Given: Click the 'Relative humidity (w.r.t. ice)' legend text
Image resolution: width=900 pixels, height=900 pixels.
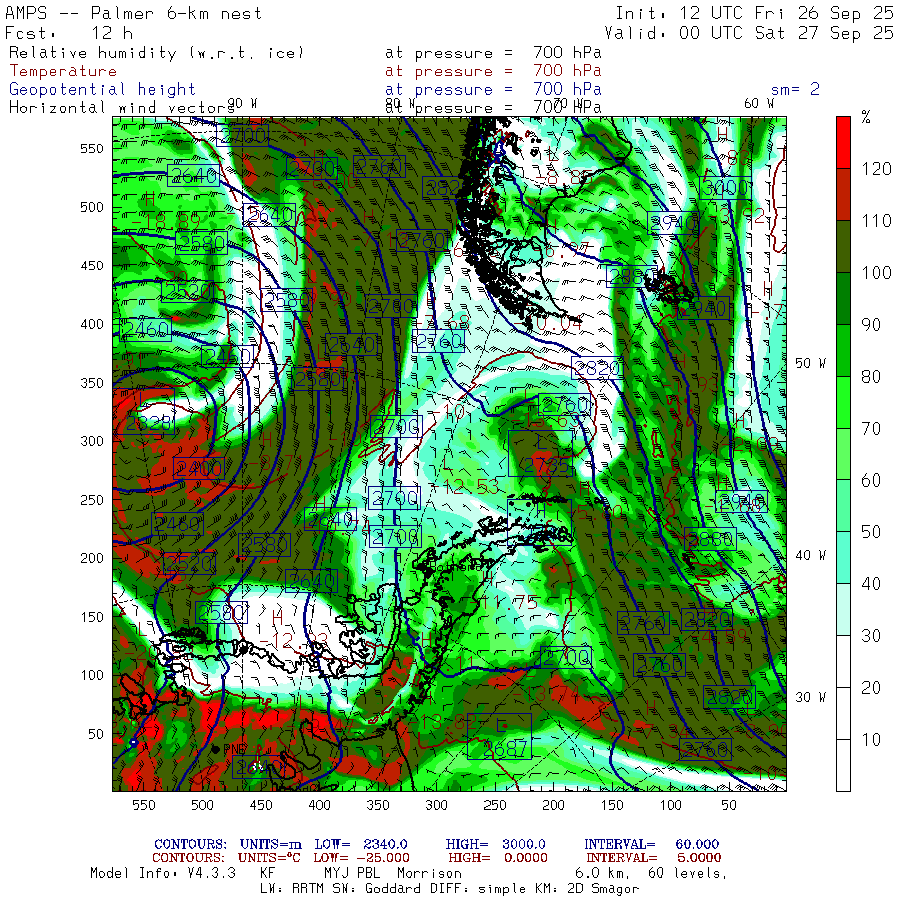Looking at the screenshot, I should pos(156,52).
